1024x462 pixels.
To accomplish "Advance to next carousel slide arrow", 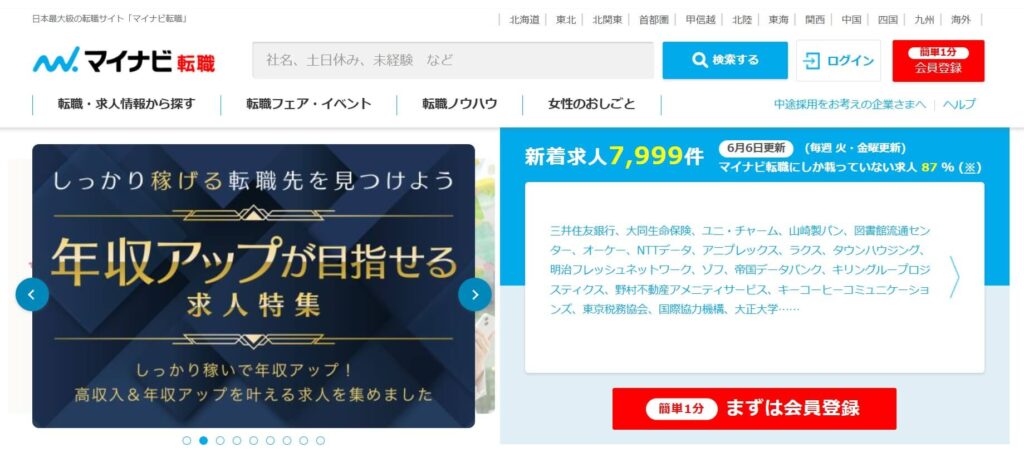I will point(475,294).
